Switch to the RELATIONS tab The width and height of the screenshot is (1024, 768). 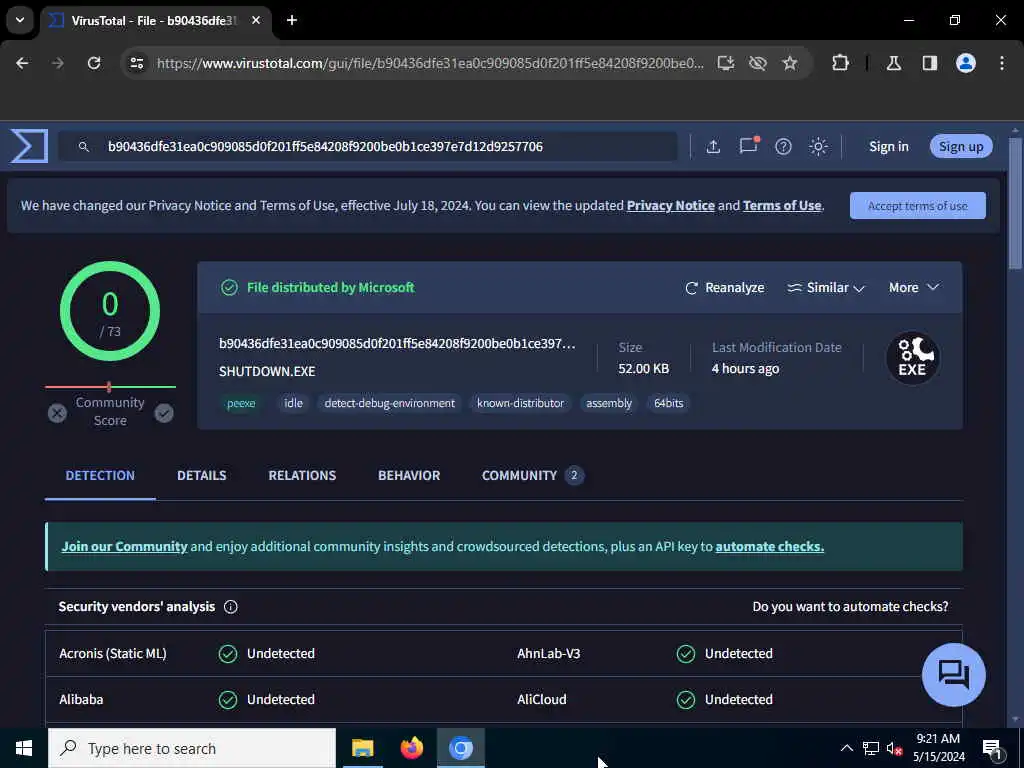click(302, 475)
